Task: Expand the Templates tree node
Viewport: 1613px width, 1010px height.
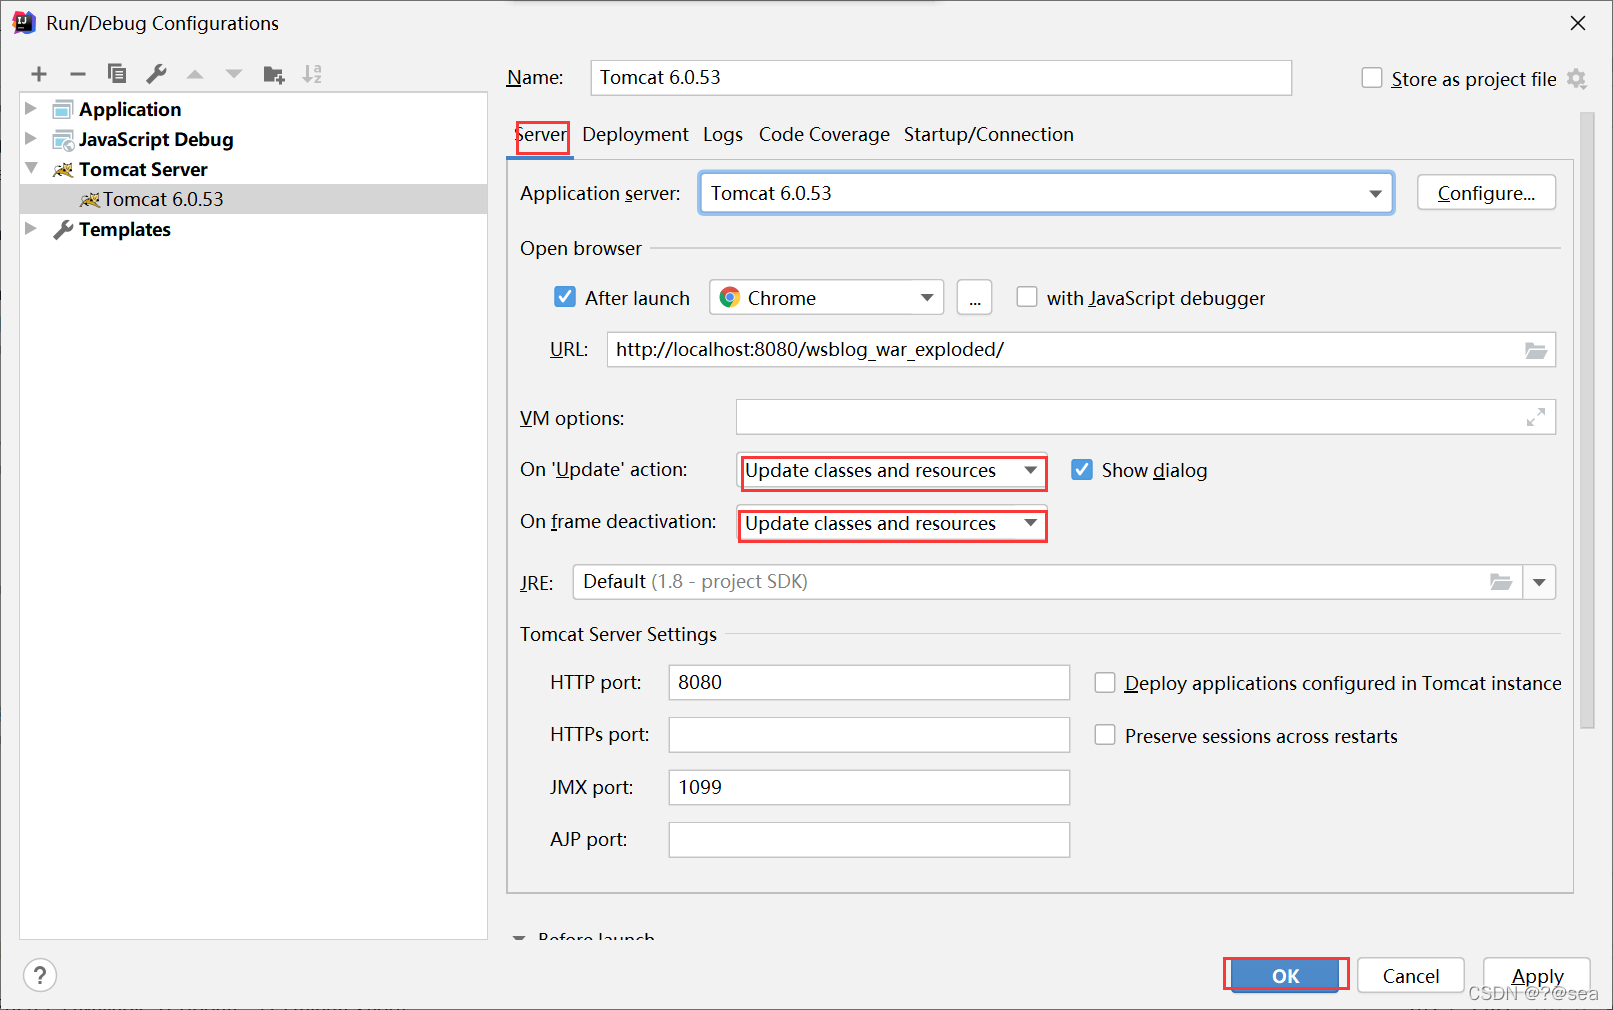Action: pos(31,228)
